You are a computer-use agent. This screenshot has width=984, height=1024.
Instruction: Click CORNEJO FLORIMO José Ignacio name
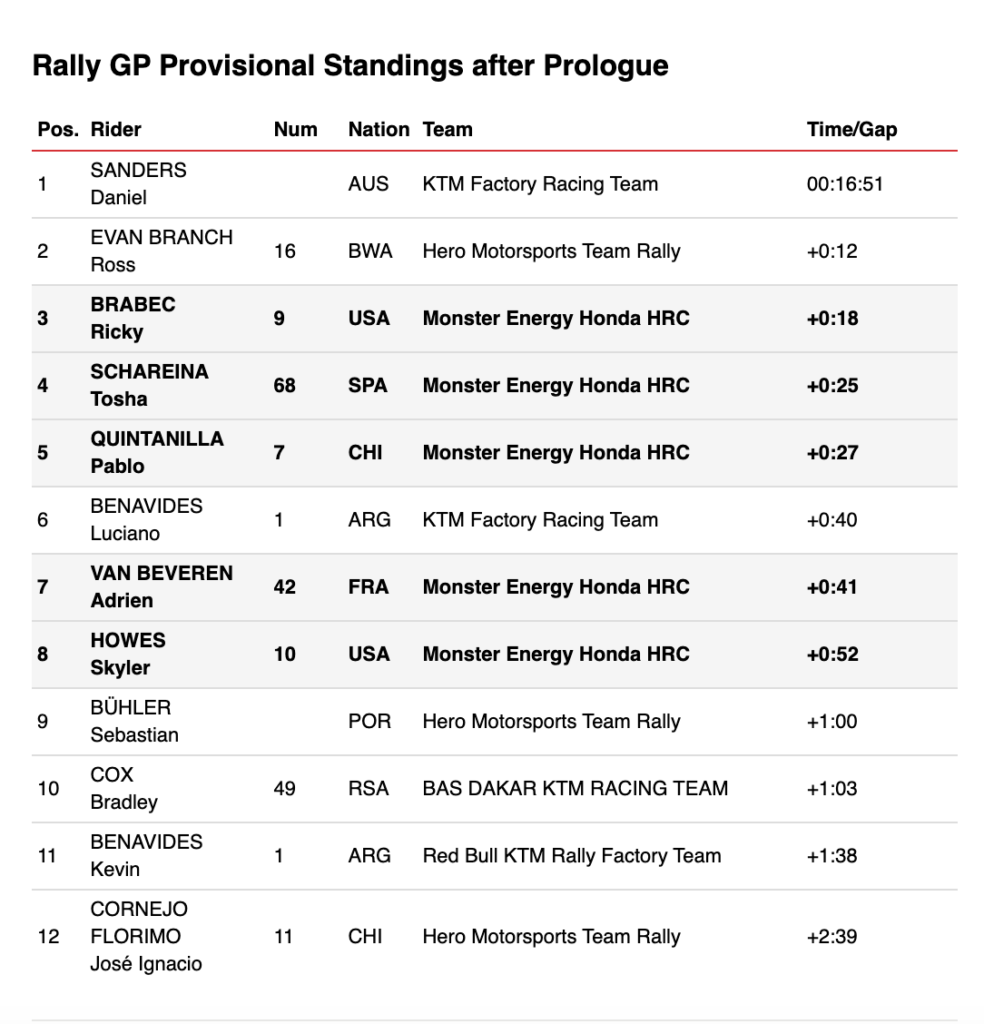point(146,936)
